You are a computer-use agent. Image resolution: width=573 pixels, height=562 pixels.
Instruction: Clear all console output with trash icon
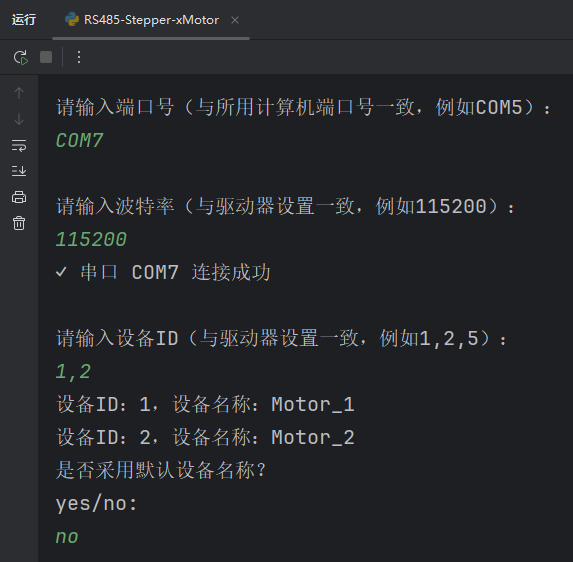[19, 223]
